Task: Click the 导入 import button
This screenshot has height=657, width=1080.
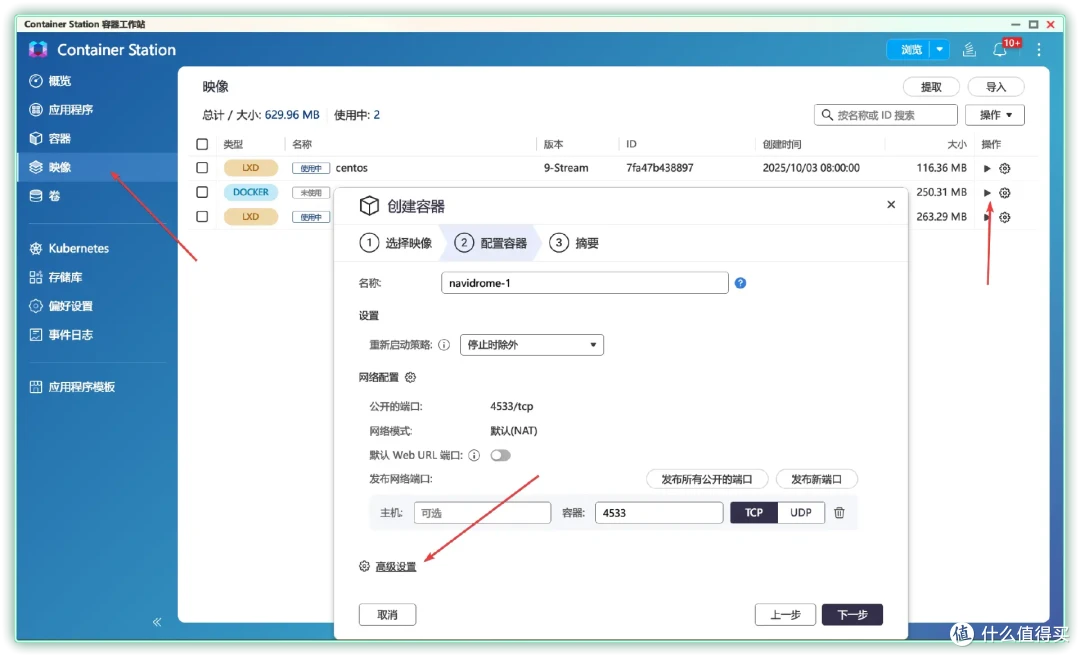Action: (996, 87)
